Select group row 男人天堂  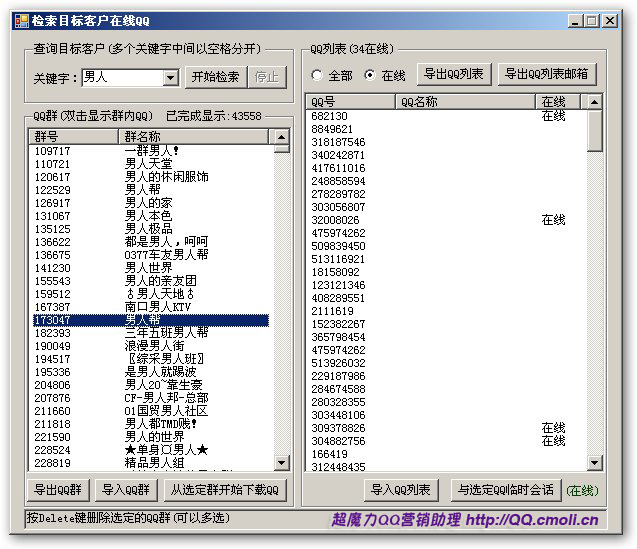click(148, 163)
